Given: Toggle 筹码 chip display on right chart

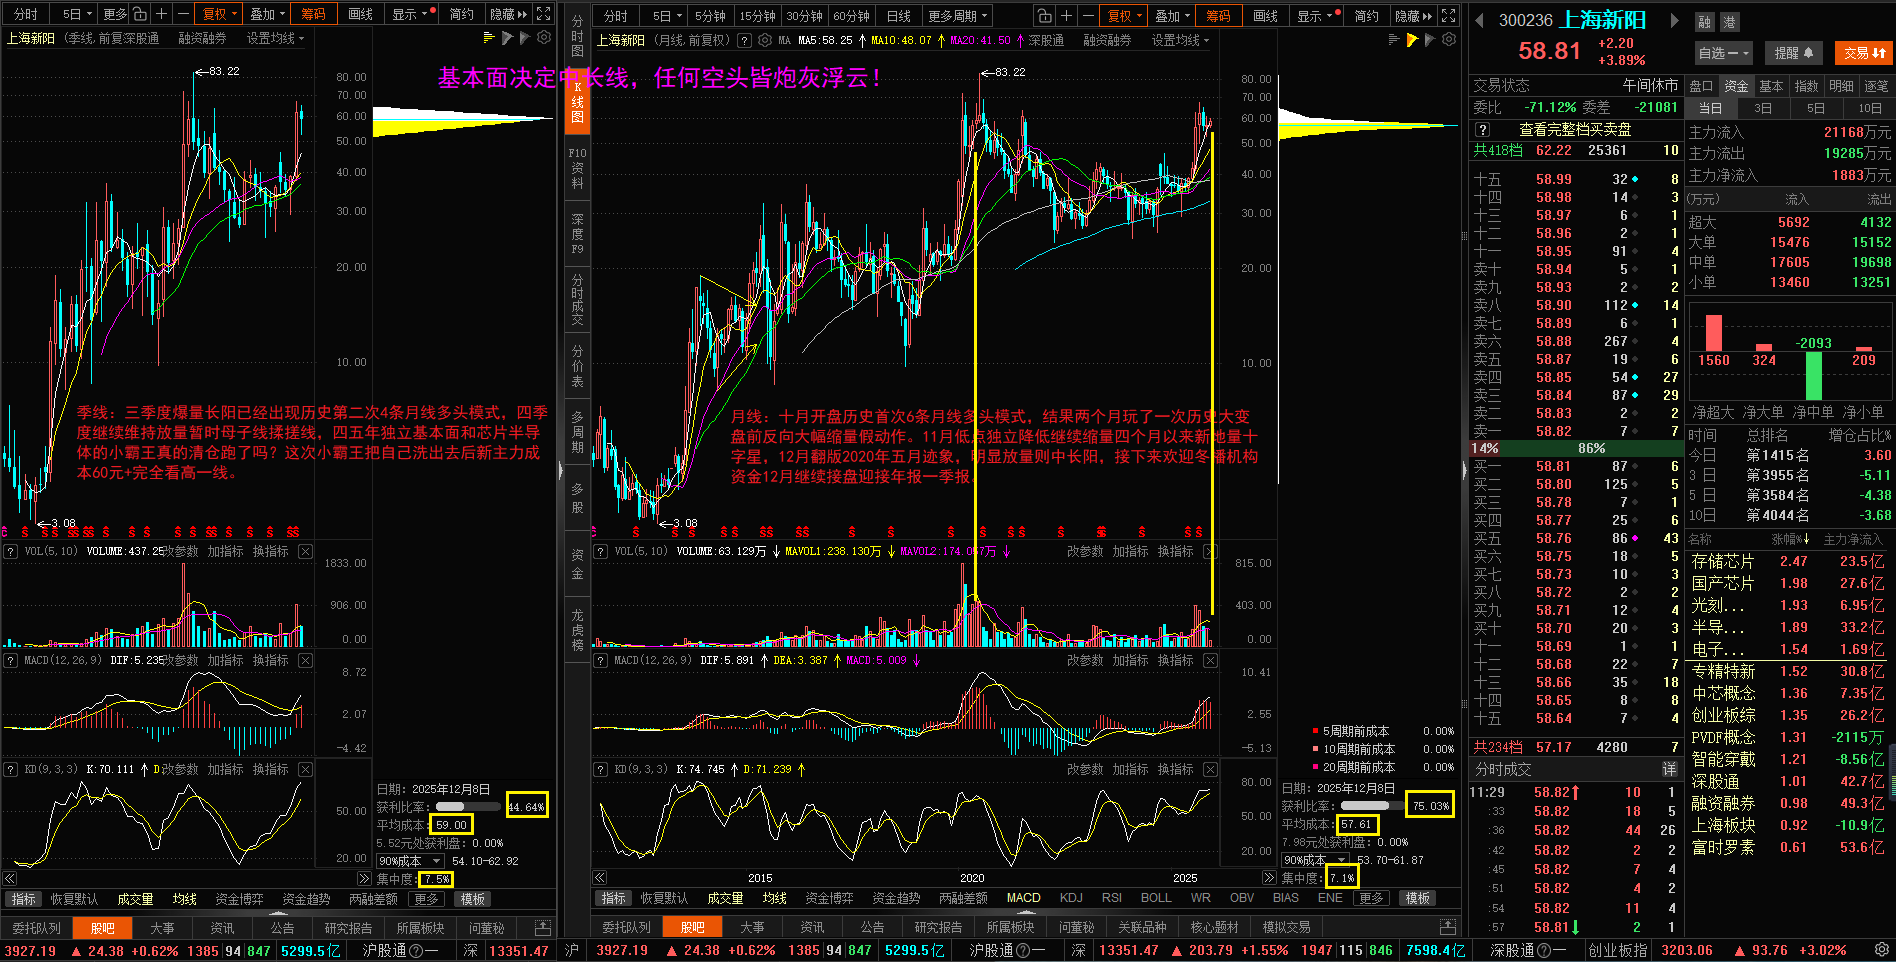Looking at the screenshot, I should (1219, 15).
